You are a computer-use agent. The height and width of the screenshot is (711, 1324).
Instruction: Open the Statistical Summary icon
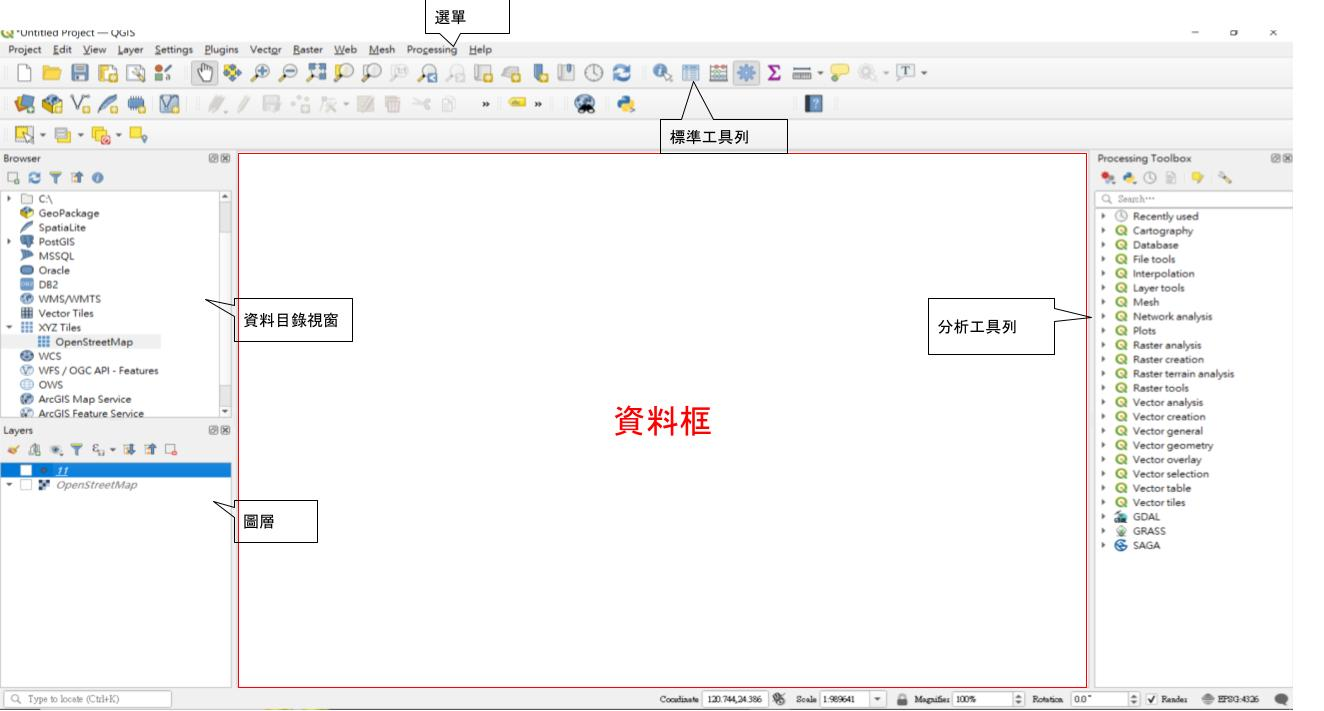[x=773, y=72]
